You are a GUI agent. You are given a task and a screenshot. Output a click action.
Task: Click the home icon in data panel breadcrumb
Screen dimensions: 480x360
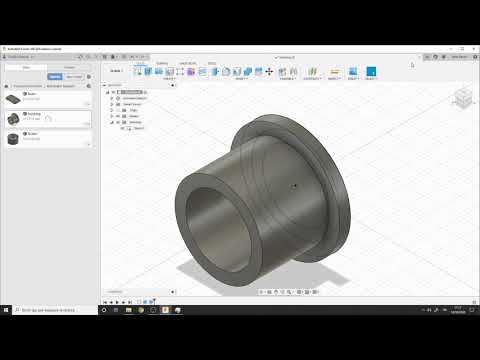pyautogui.click(x=6, y=86)
